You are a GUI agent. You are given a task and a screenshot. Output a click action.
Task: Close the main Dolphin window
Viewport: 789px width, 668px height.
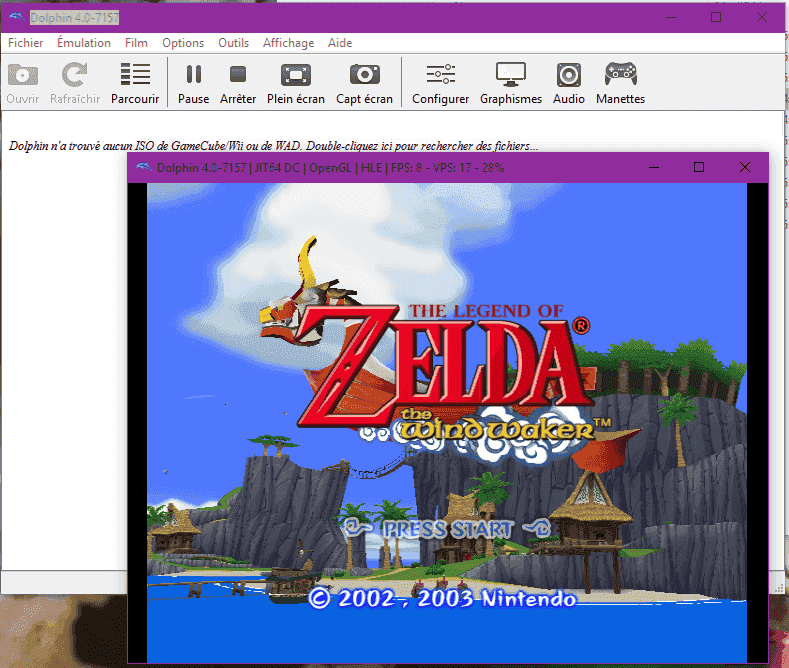pos(762,17)
